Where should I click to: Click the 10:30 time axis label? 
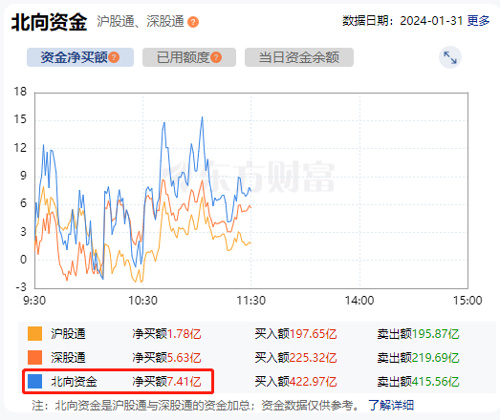point(143,301)
